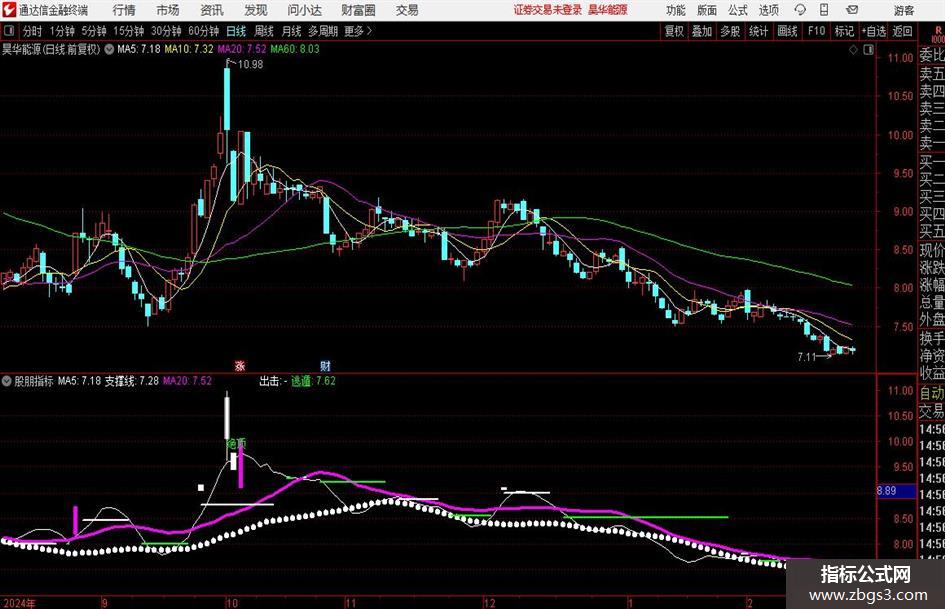Open the 多周期 multi-period view
The width and height of the screenshot is (945, 609).
(323, 31)
